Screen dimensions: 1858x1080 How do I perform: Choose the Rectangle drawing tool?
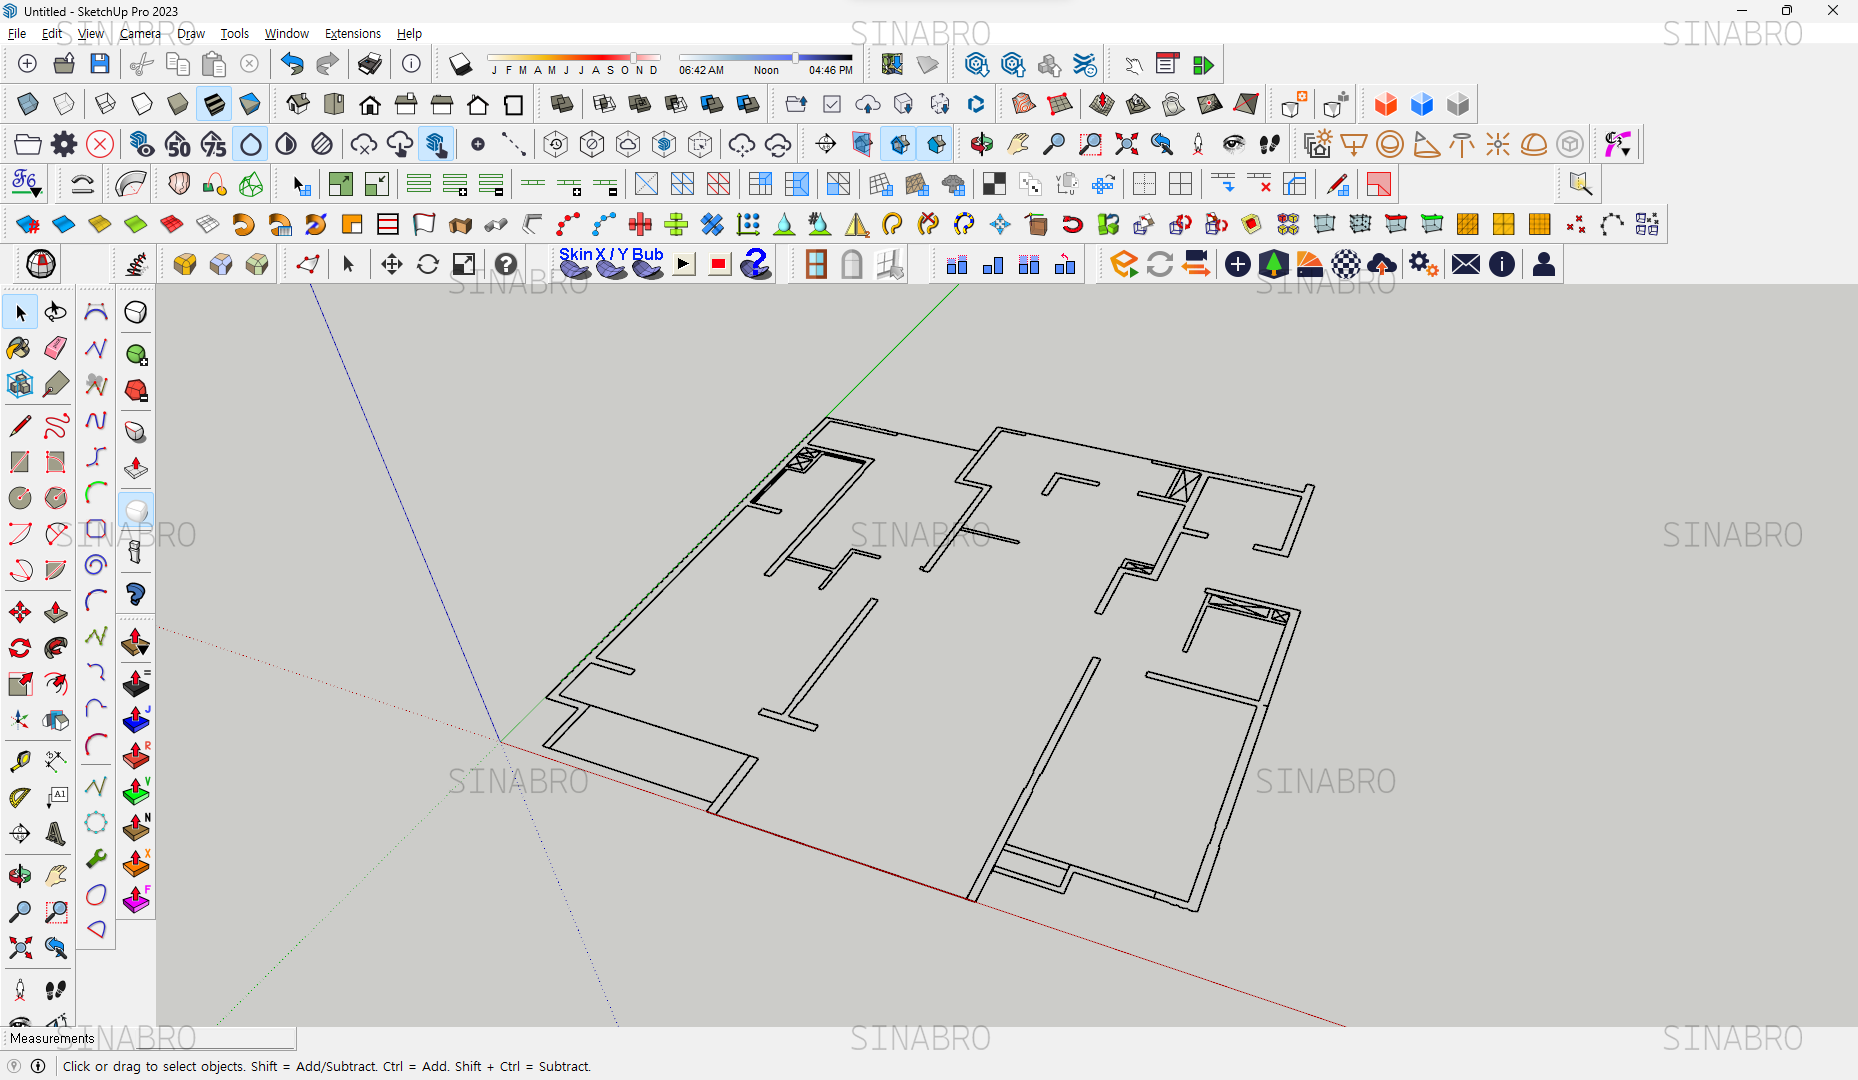click(19, 462)
